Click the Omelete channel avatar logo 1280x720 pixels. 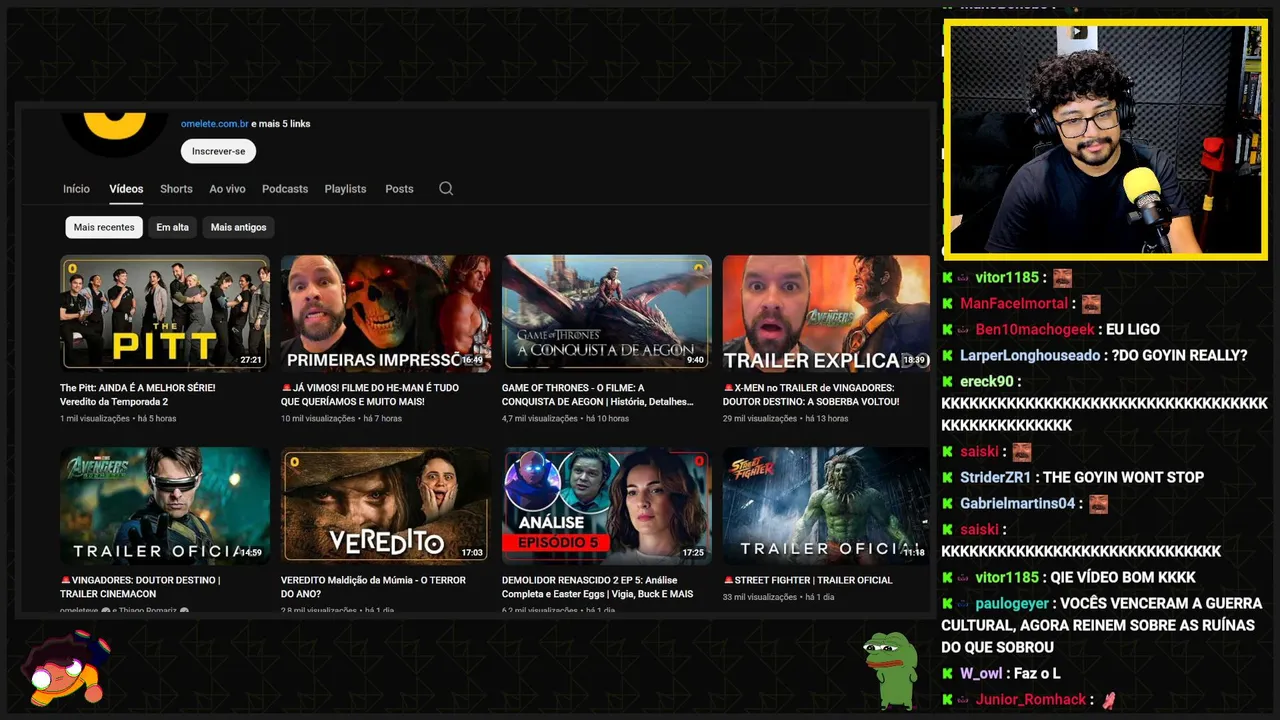[115, 134]
